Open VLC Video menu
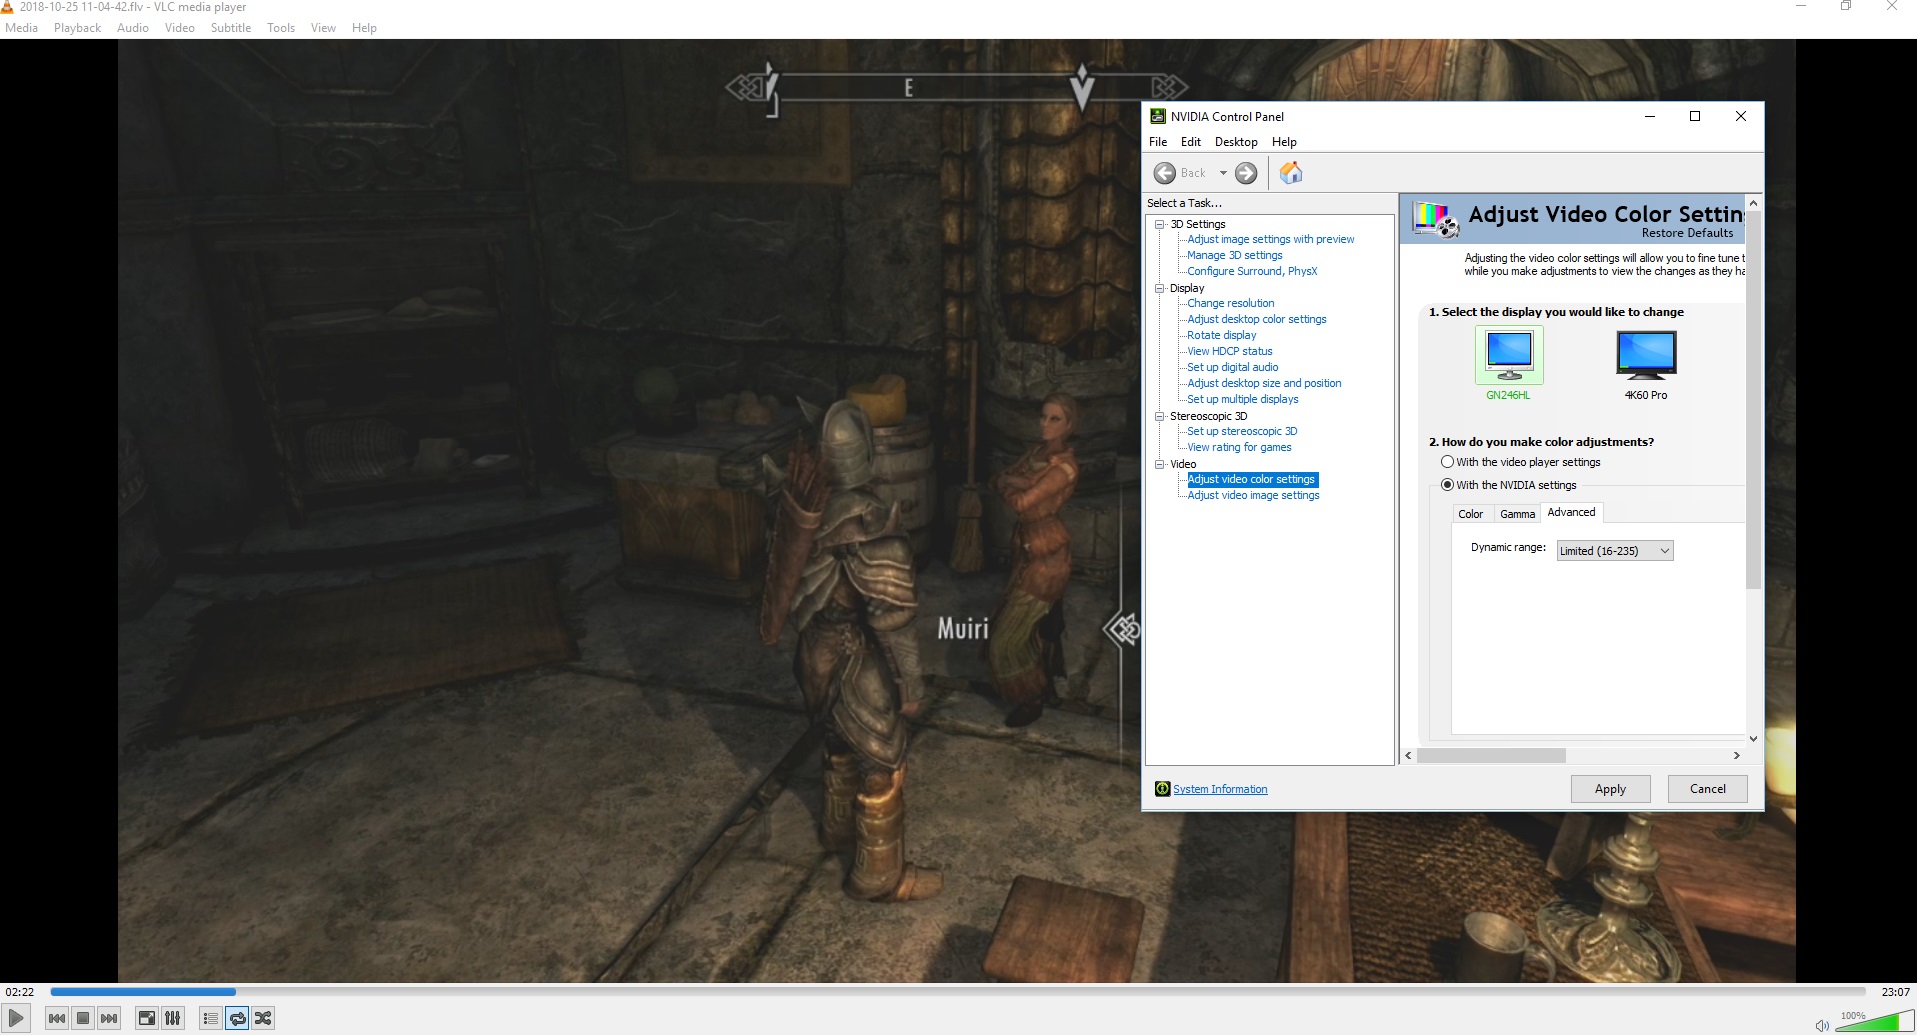The image size is (1917, 1035). (x=180, y=28)
